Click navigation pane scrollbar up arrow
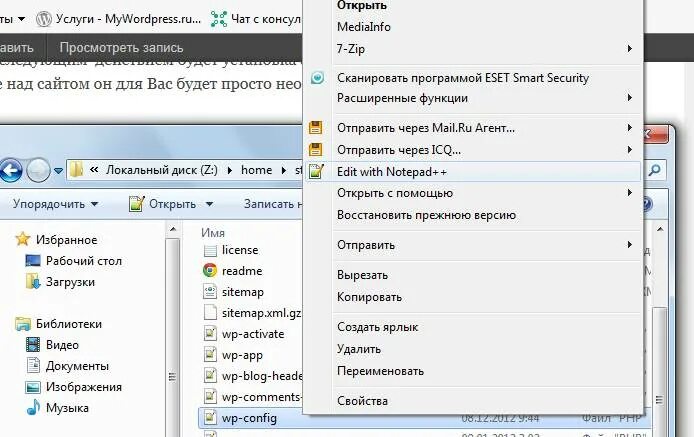694x437 pixels. (173, 229)
